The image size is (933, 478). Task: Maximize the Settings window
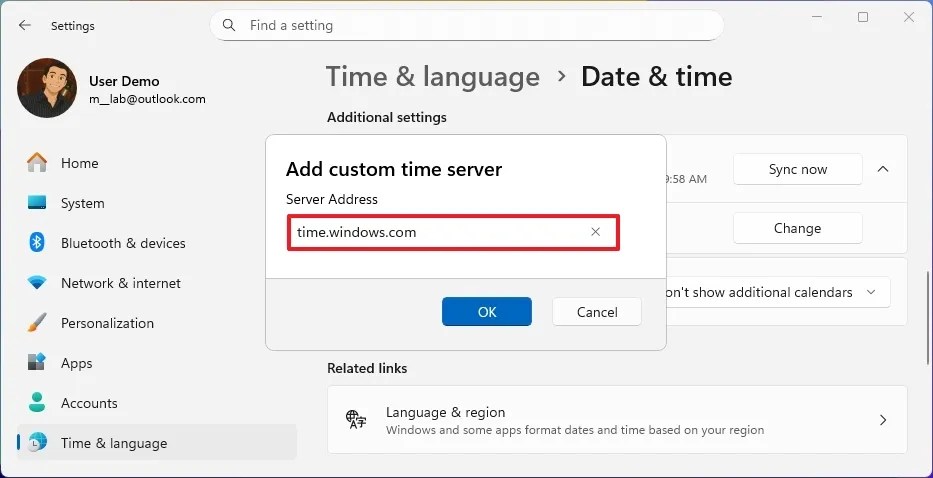pyautogui.click(x=863, y=17)
